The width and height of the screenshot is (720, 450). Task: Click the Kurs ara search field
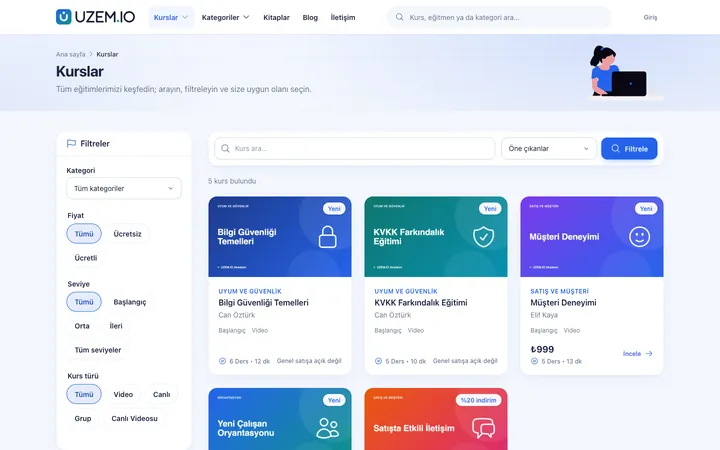click(354, 149)
